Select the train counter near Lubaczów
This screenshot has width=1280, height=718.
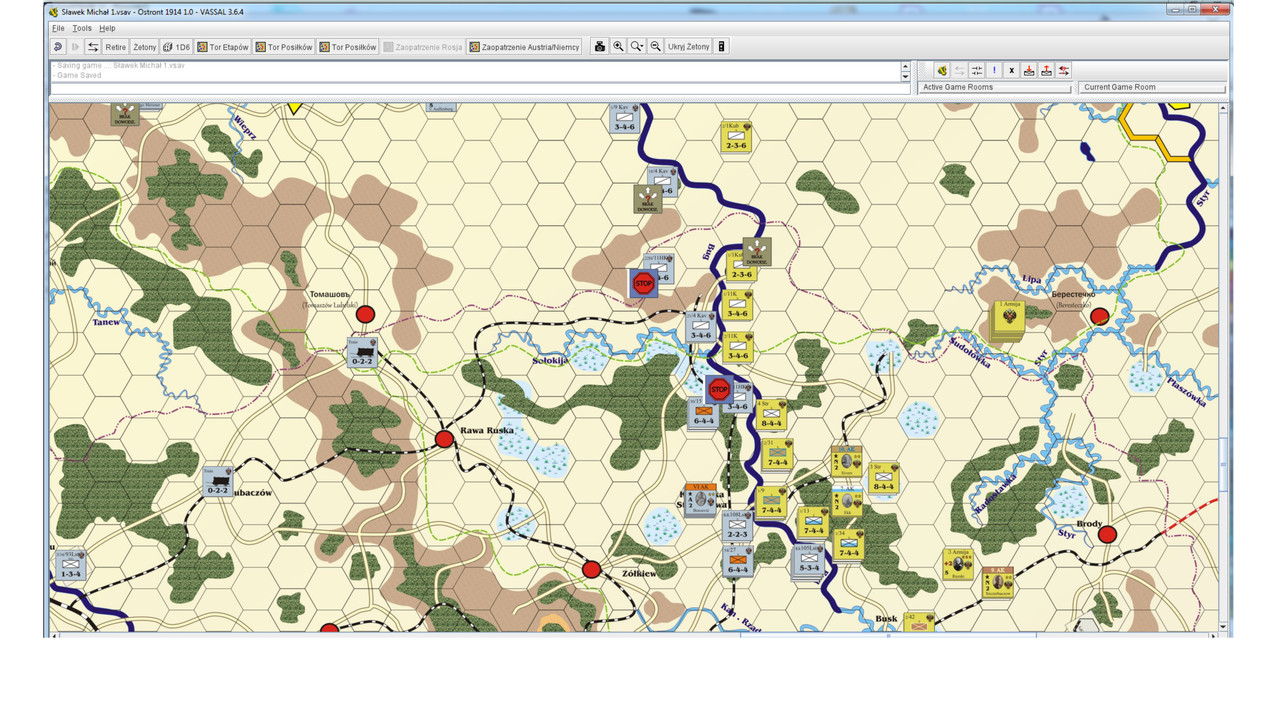[x=217, y=482]
